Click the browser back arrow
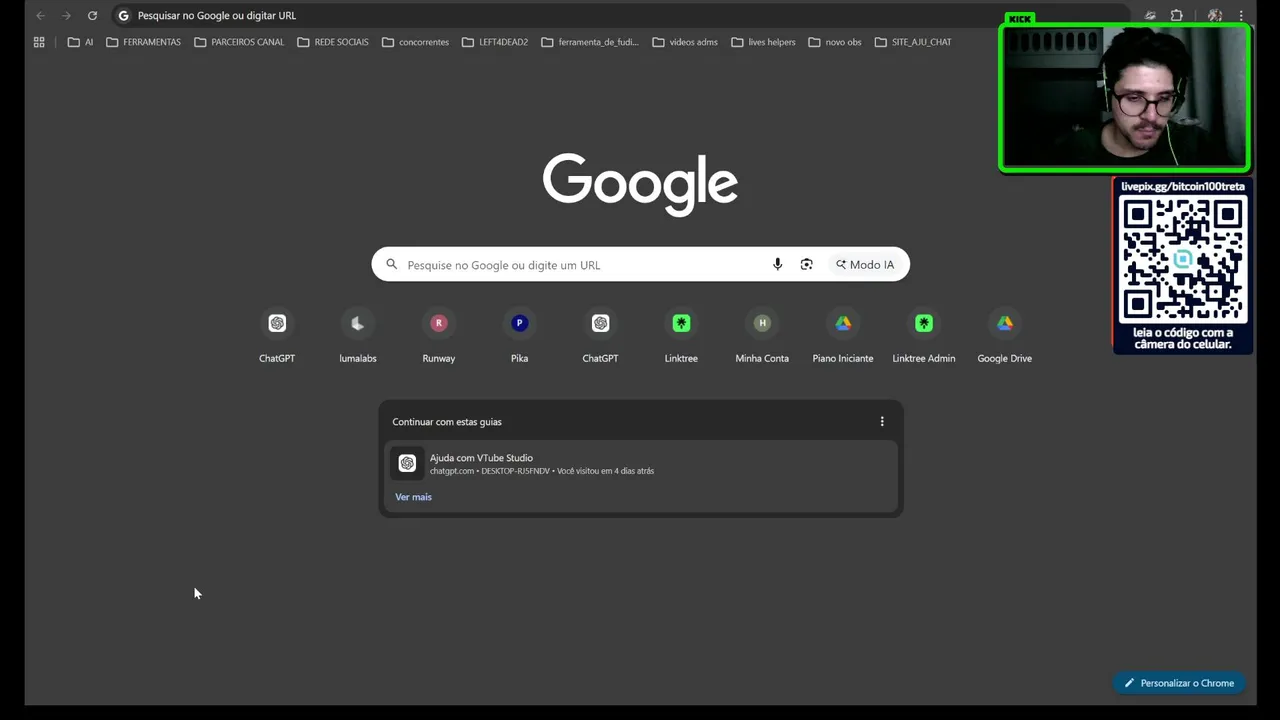1280x720 pixels. (x=40, y=16)
